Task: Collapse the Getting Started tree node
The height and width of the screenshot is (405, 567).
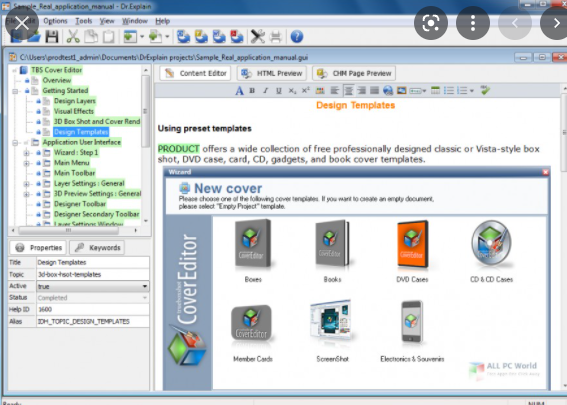Action: 15,91
